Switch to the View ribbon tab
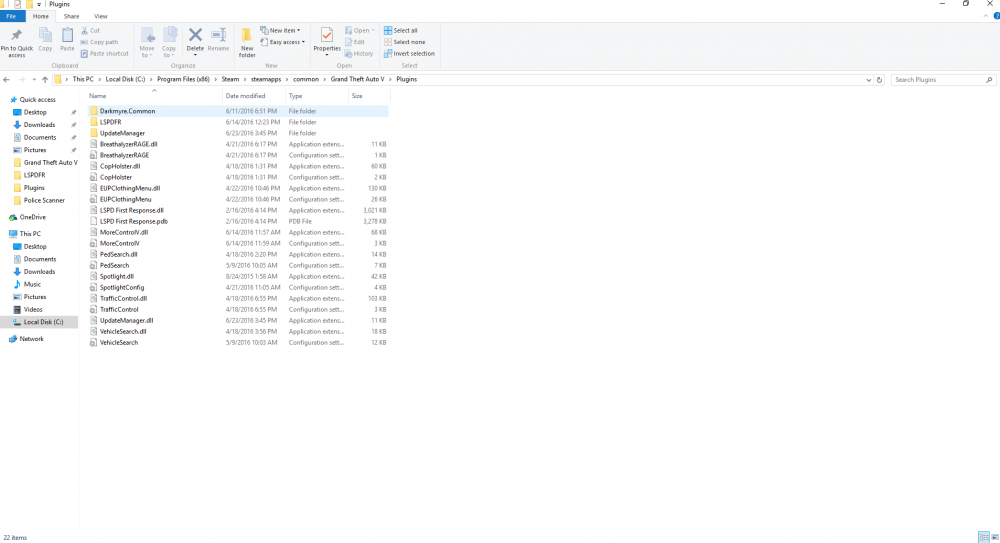The height and width of the screenshot is (543, 1000). tap(101, 17)
